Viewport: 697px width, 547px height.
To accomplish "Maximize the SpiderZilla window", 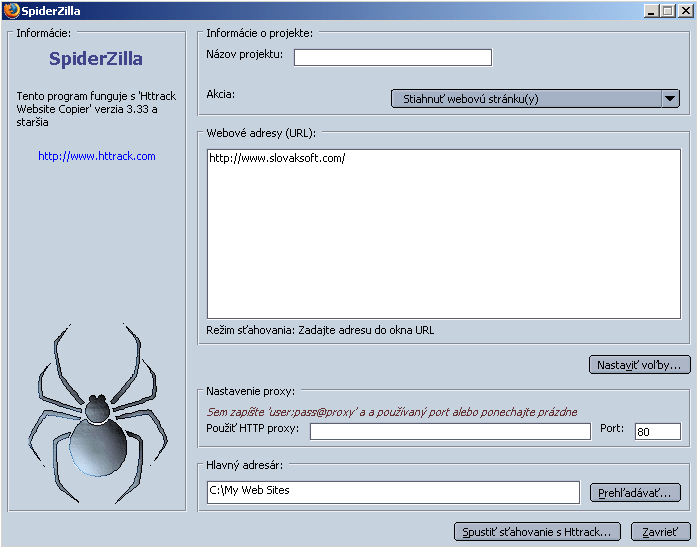I will click(x=668, y=11).
